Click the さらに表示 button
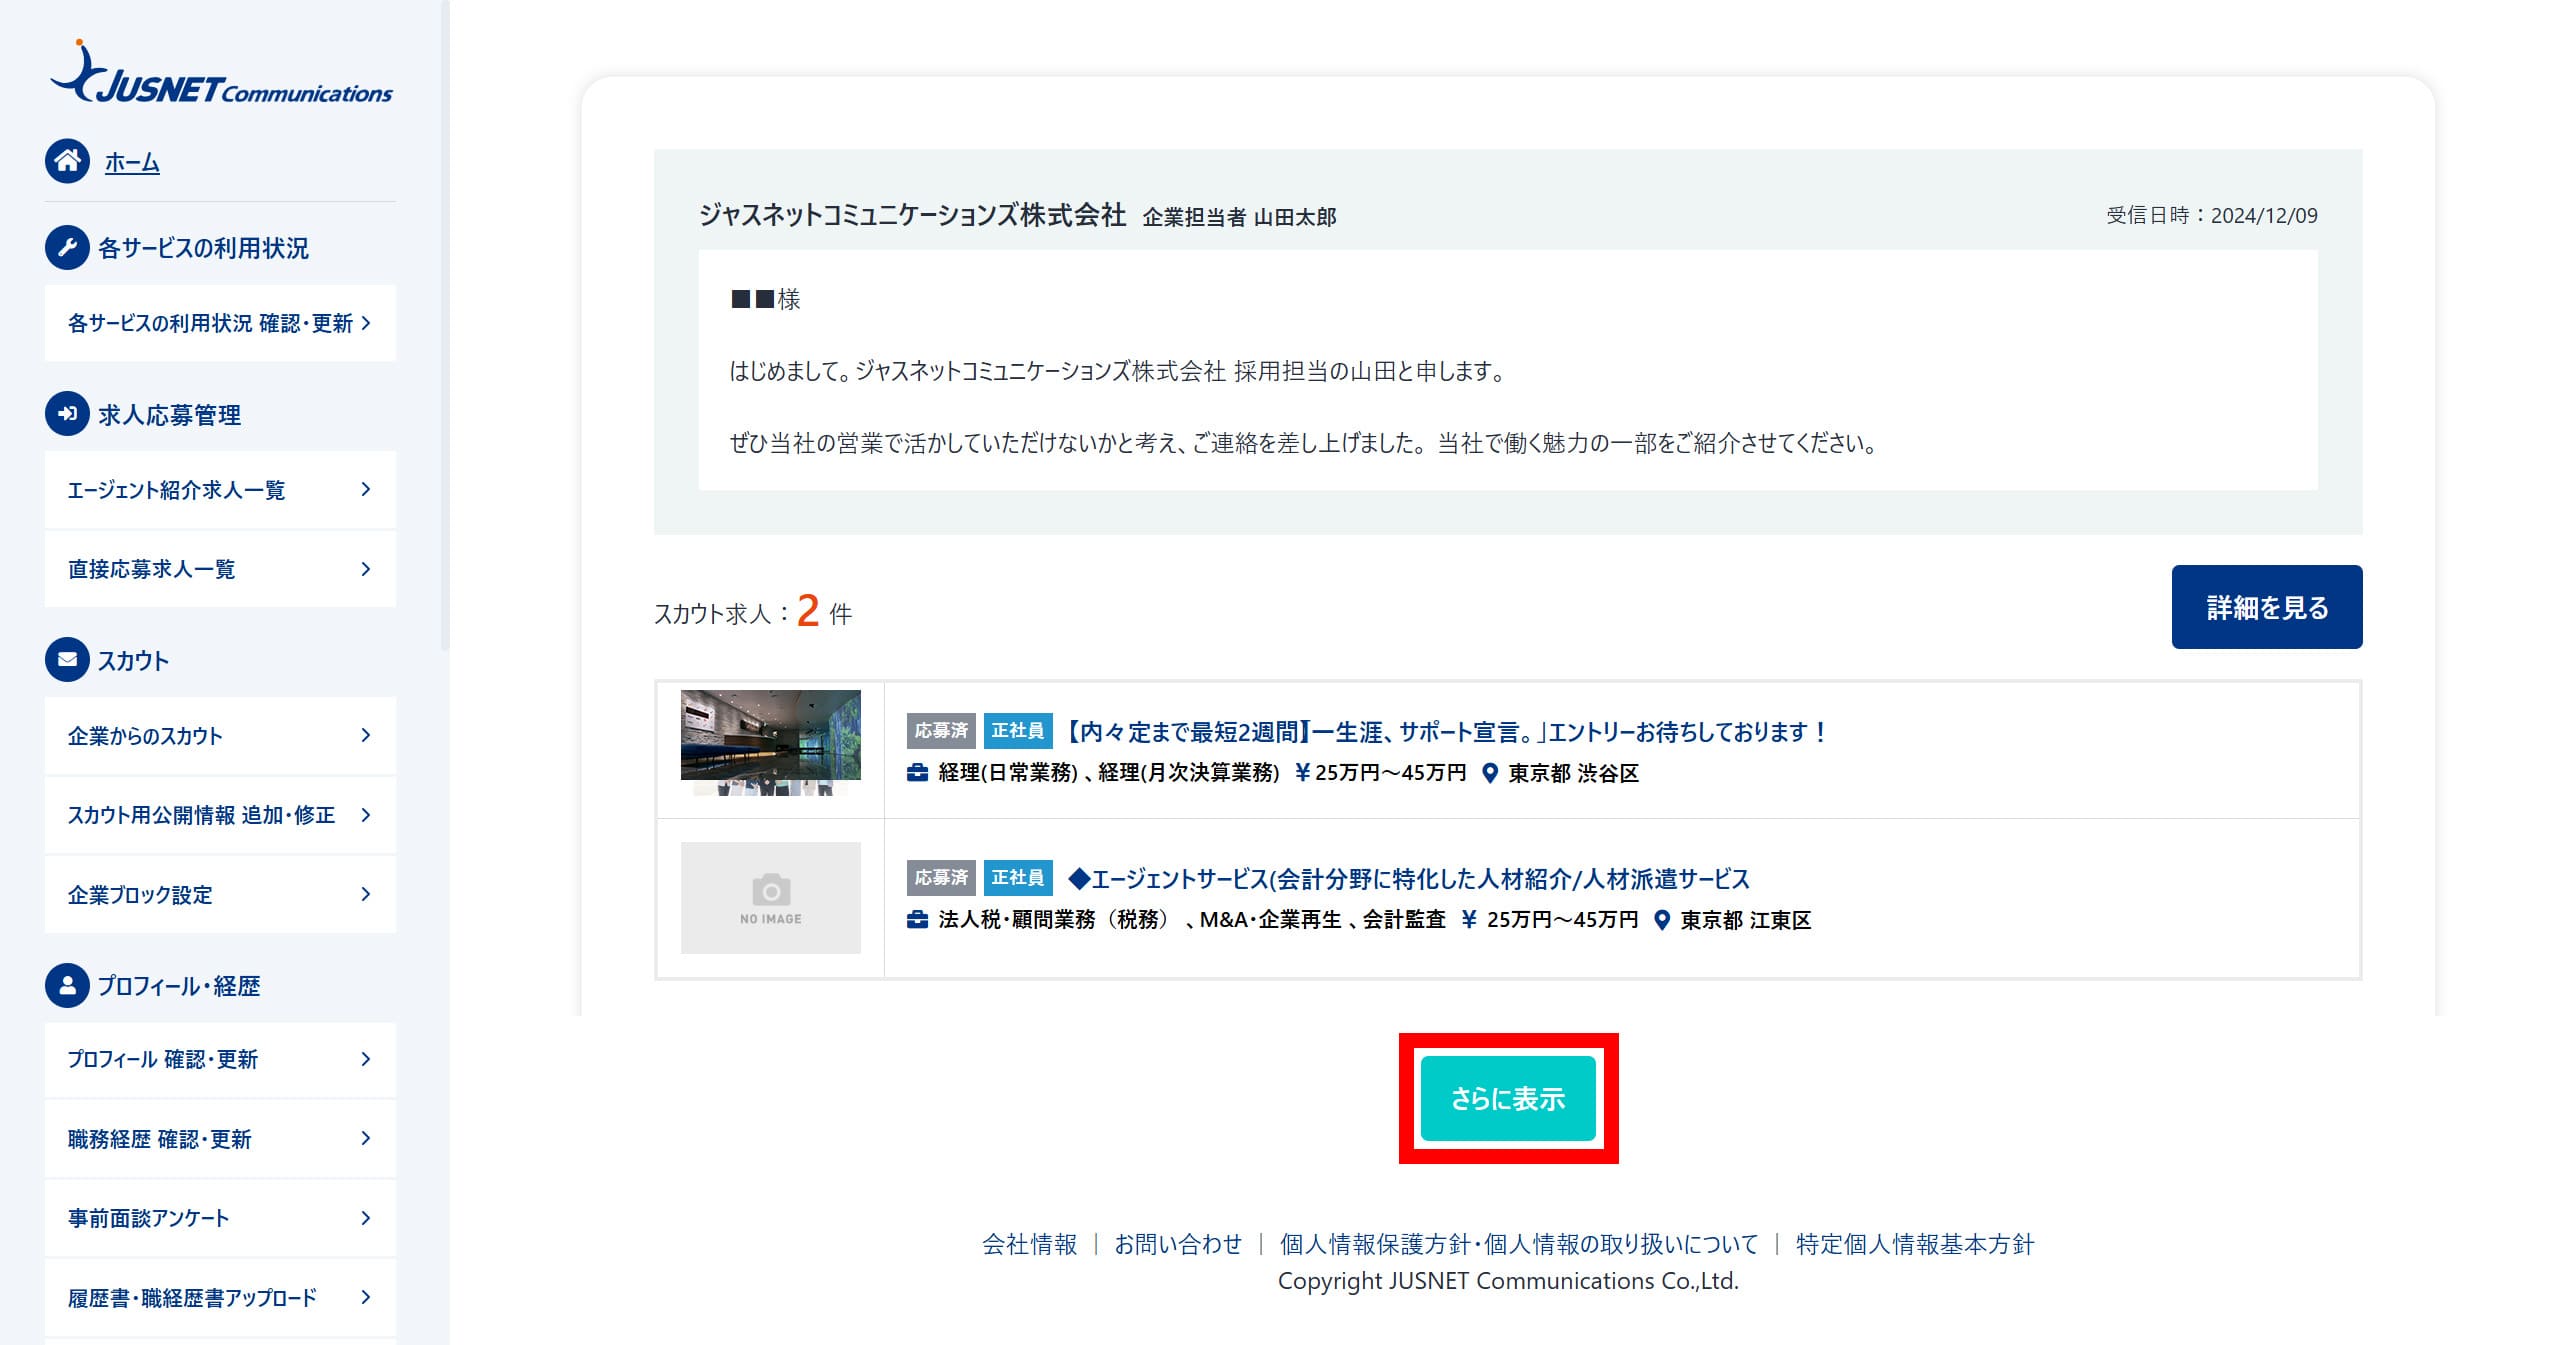The image size is (2561, 1345). [1508, 1098]
